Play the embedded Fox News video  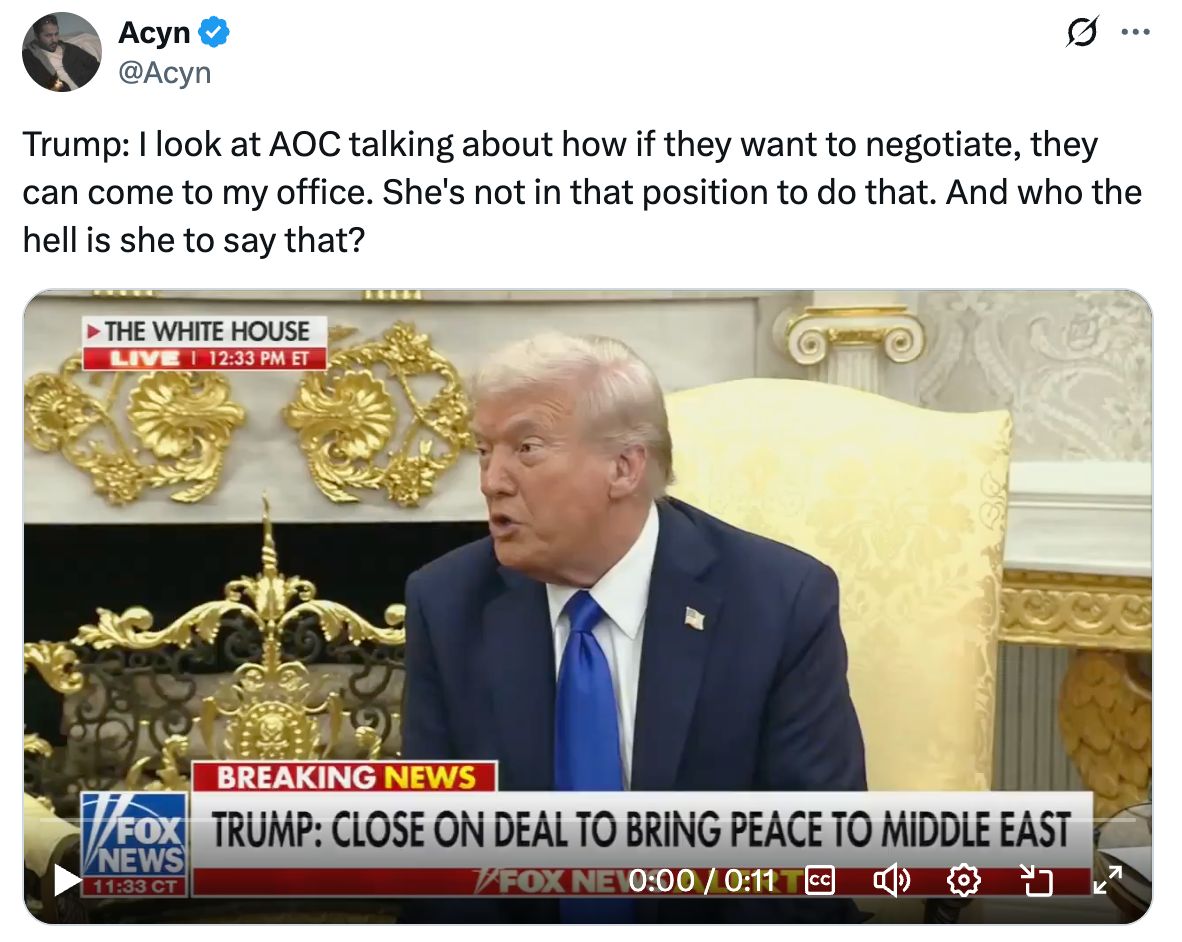pyautogui.click(x=68, y=879)
